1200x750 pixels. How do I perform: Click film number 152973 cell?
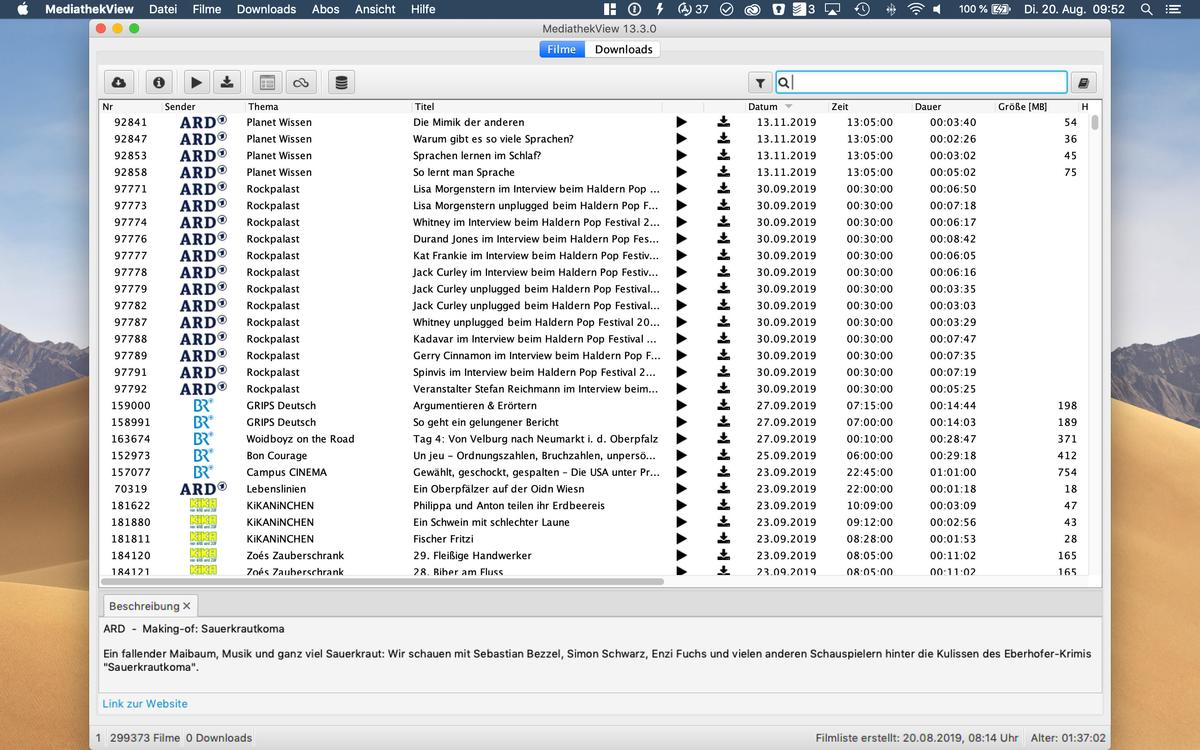point(131,455)
